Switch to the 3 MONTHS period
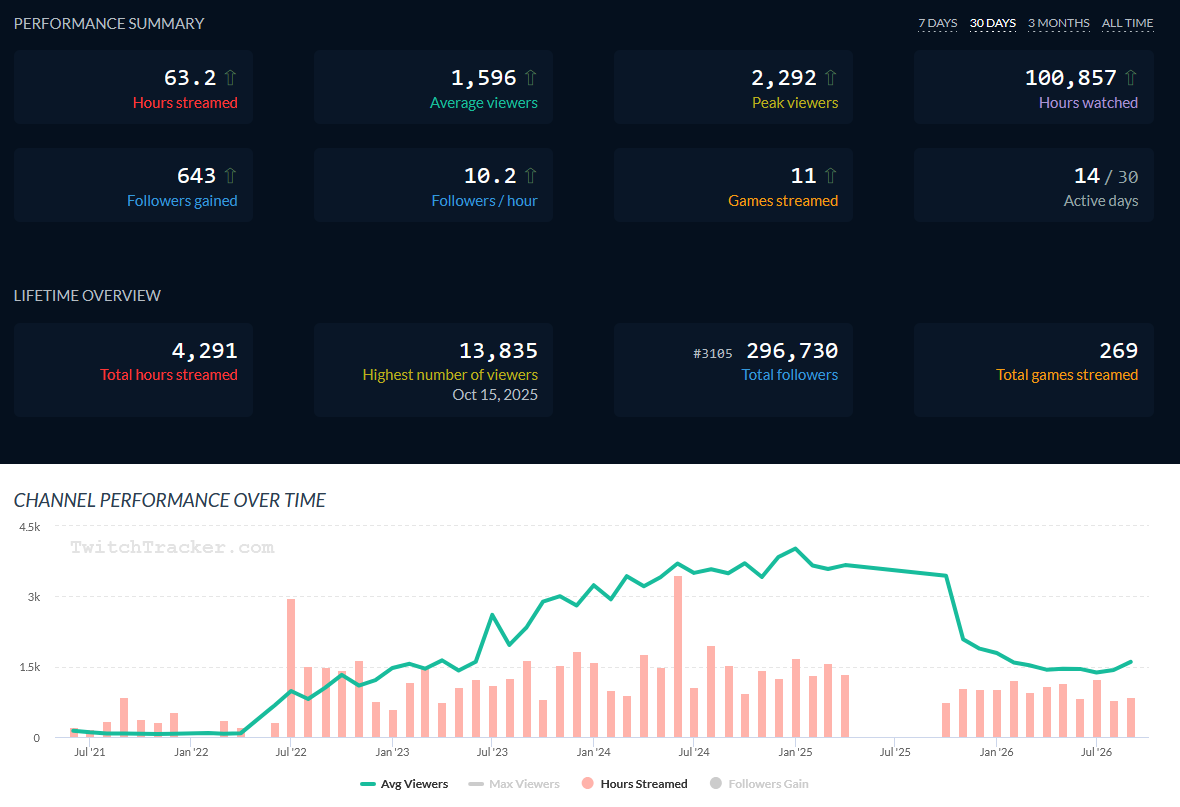The image size is (1180, 807). coord(1059,23)
